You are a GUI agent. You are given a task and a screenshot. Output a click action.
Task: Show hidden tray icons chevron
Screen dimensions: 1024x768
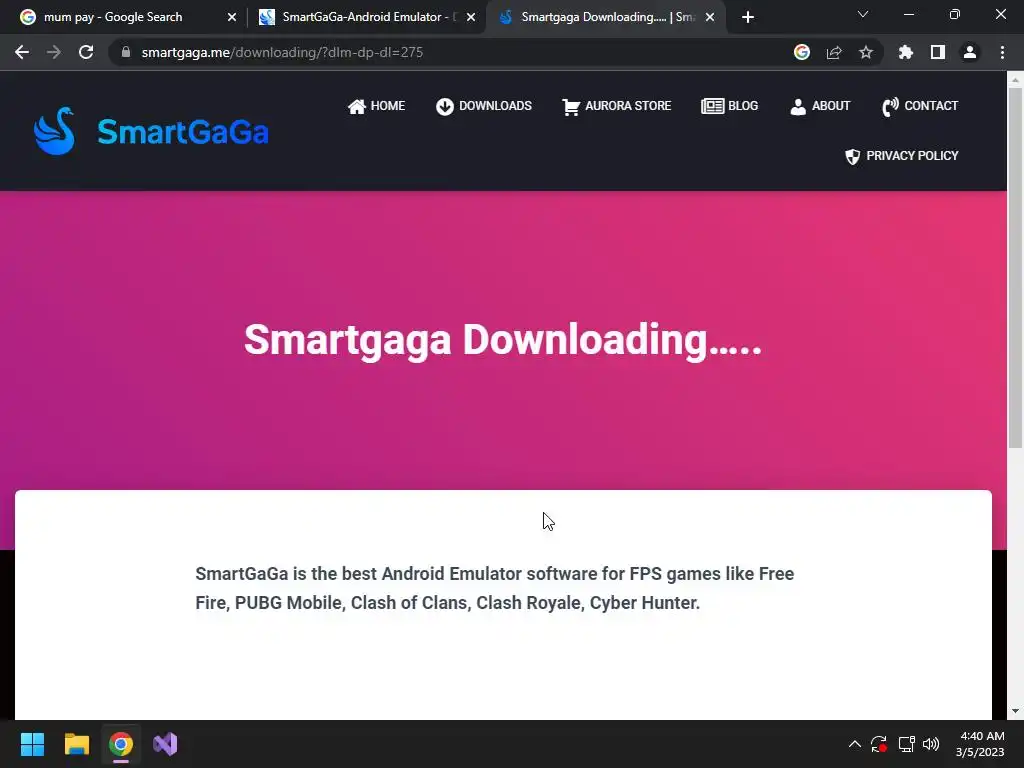[x=854, y=744]
